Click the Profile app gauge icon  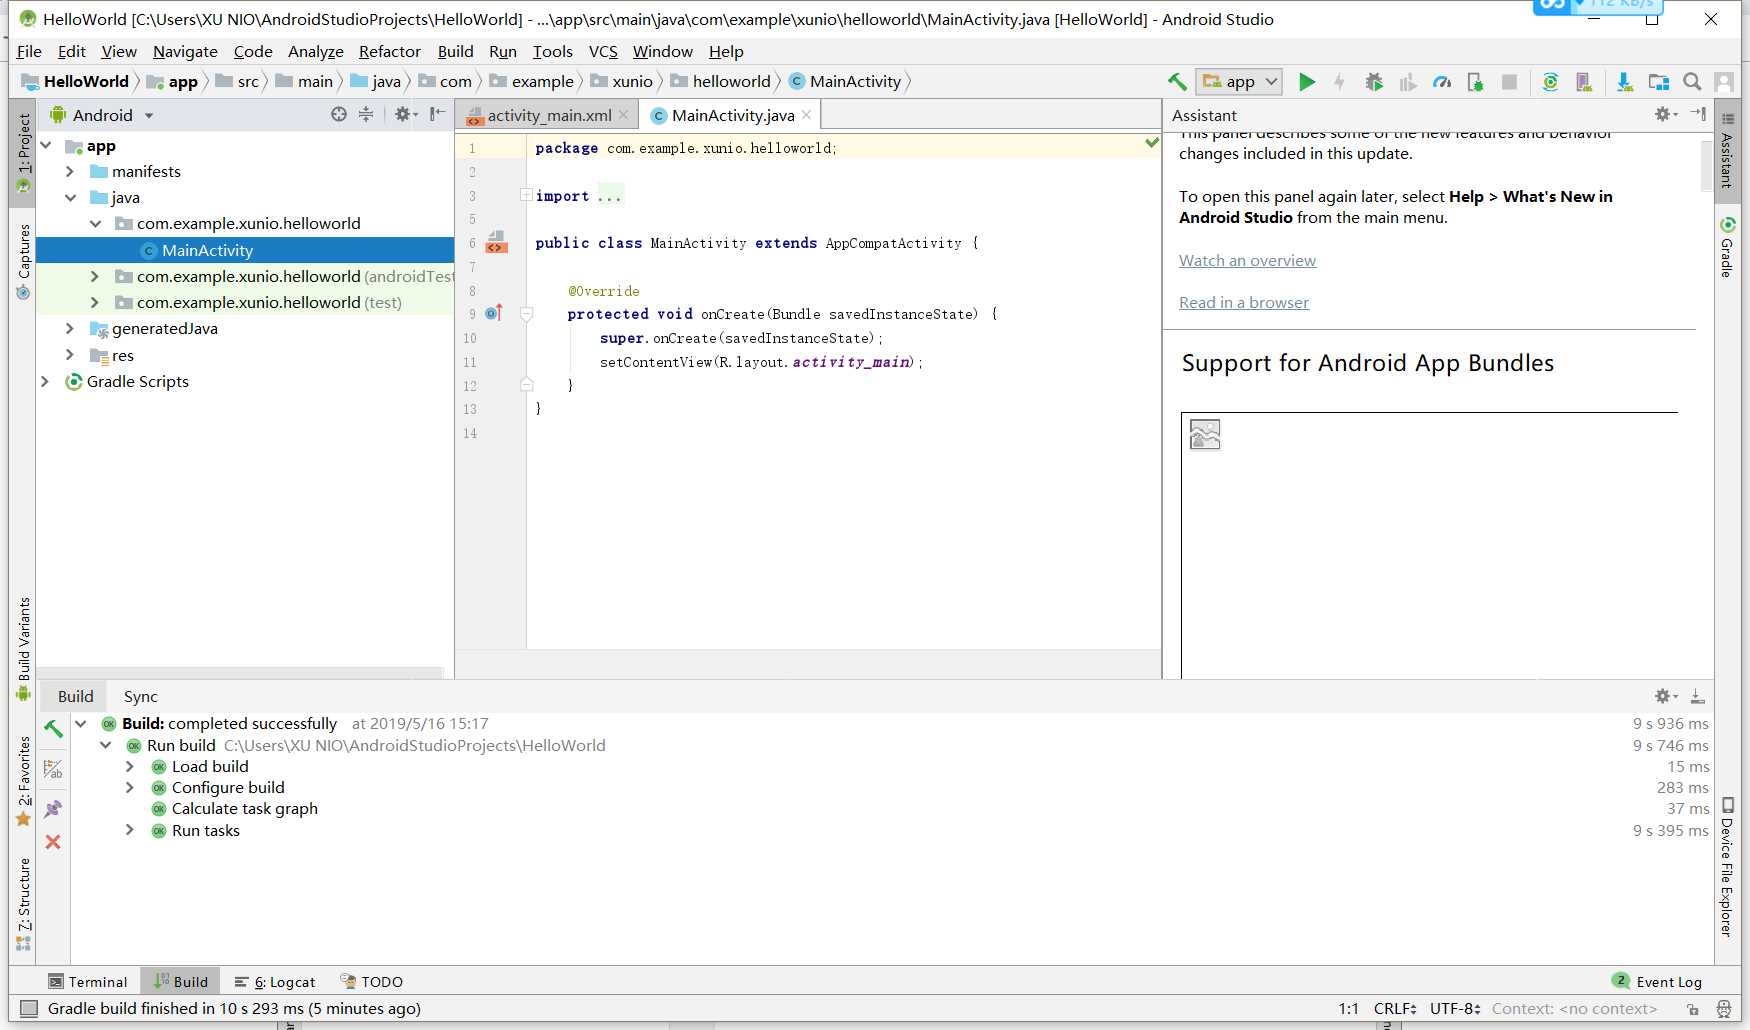pyautogui.click(x=1441, y=82)
